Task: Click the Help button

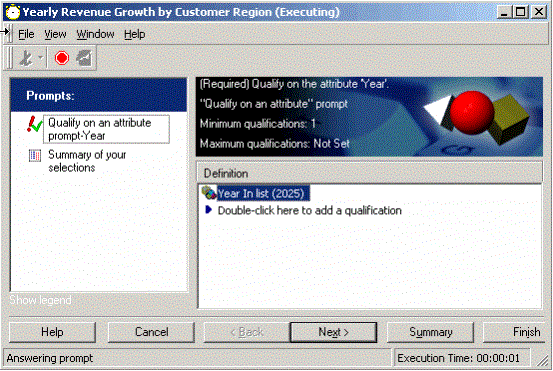Action: coord(52,332)
